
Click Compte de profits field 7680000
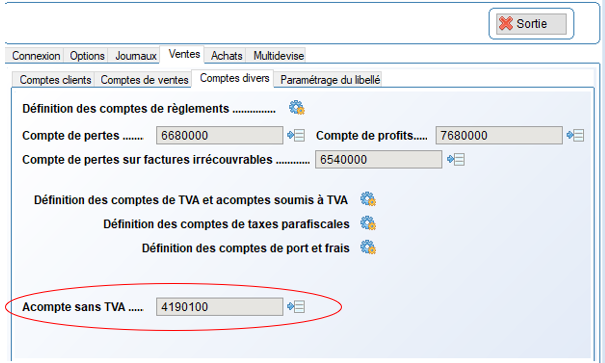(x=499, y=135)
